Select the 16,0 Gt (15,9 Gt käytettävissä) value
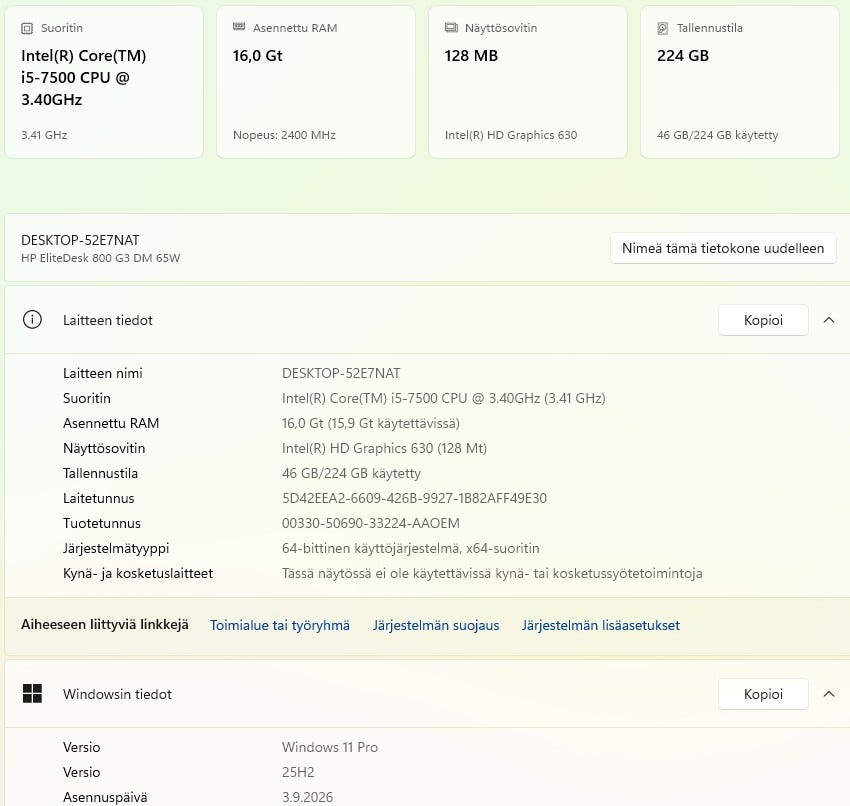 point(371,423)
